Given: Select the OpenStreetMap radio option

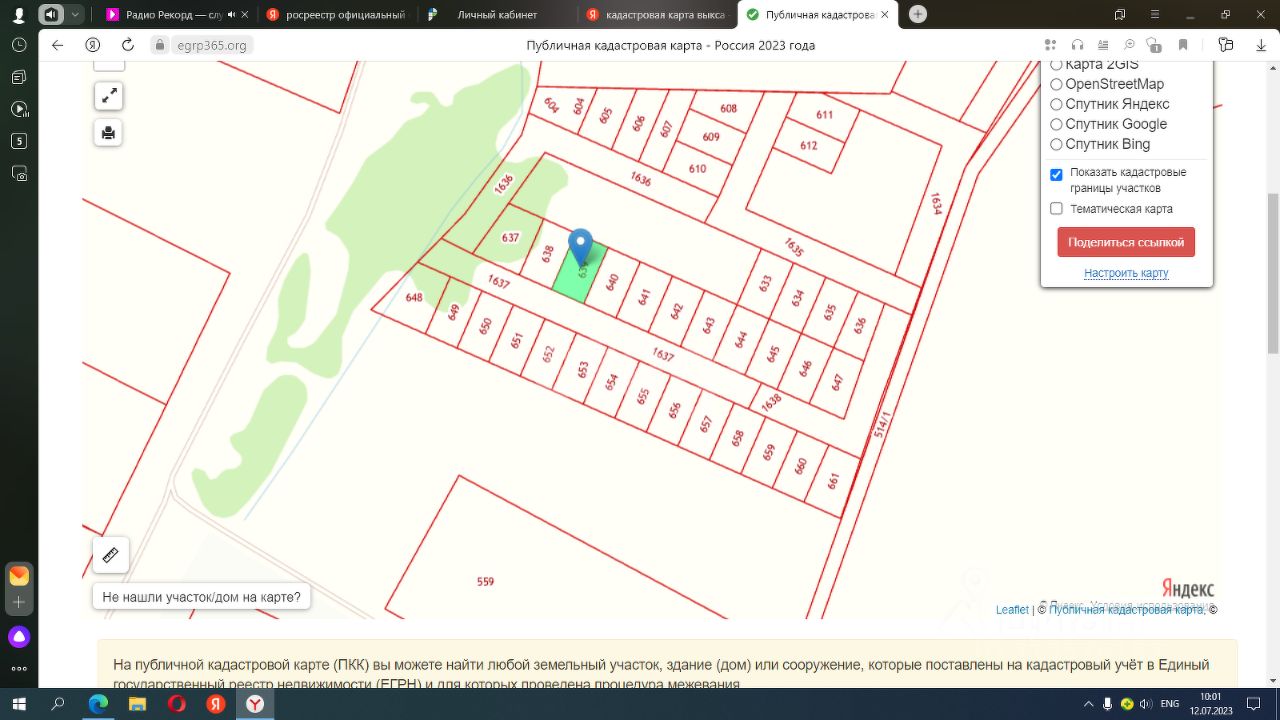Looking at the screenshot, I should [1056, 85].
